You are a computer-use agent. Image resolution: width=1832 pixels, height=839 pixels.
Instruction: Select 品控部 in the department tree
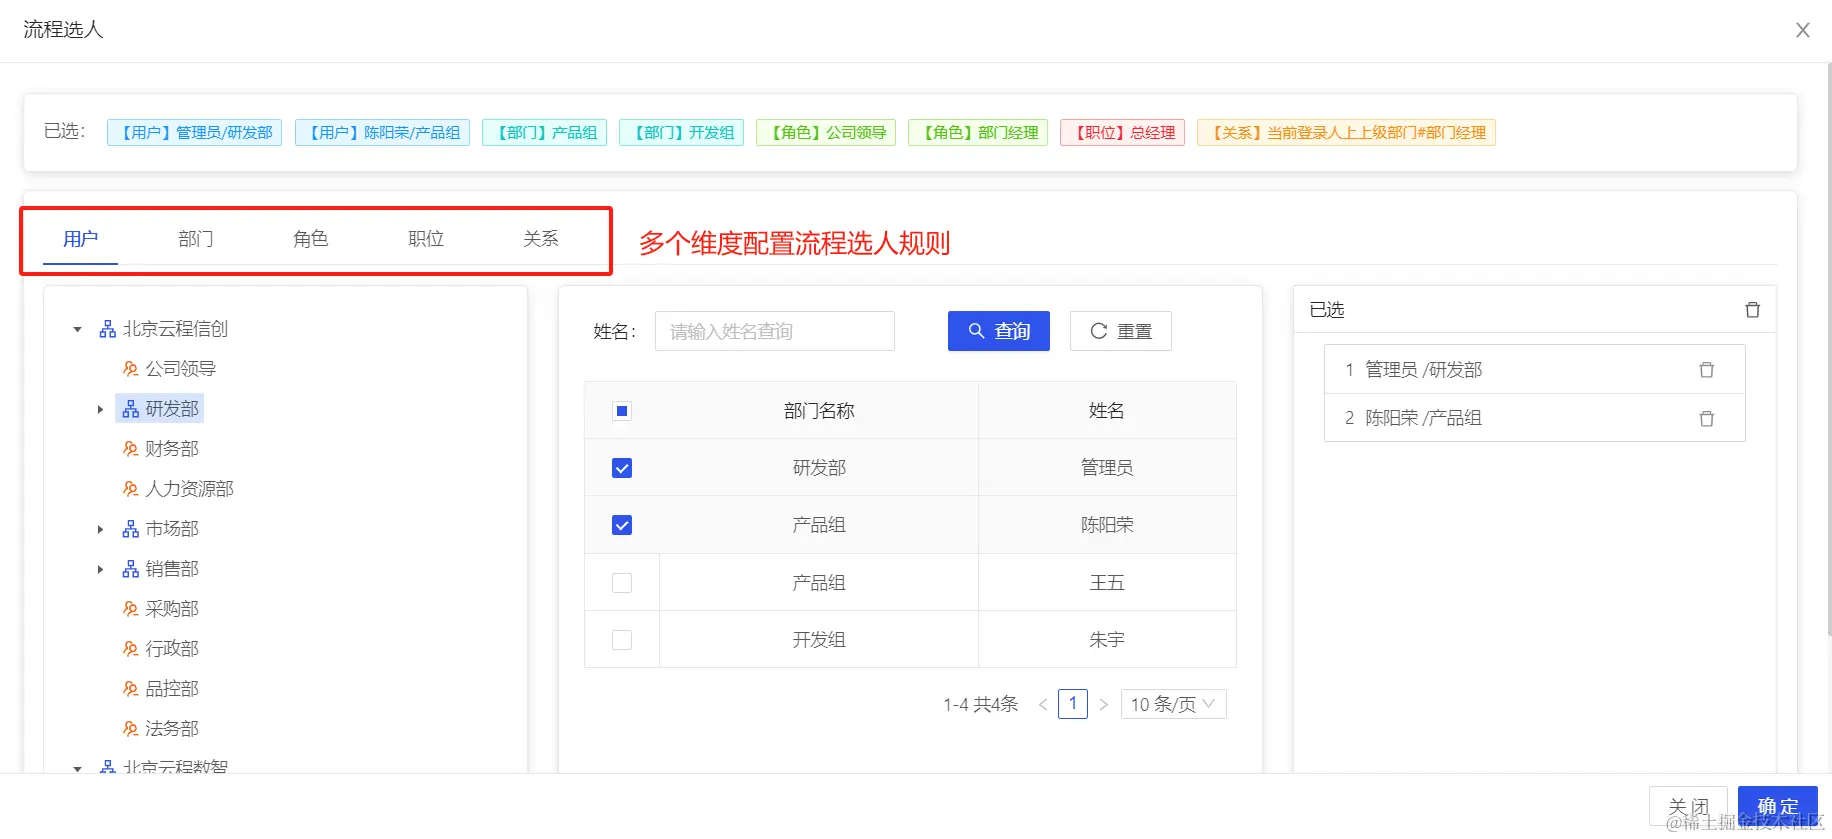coord(172,689)
